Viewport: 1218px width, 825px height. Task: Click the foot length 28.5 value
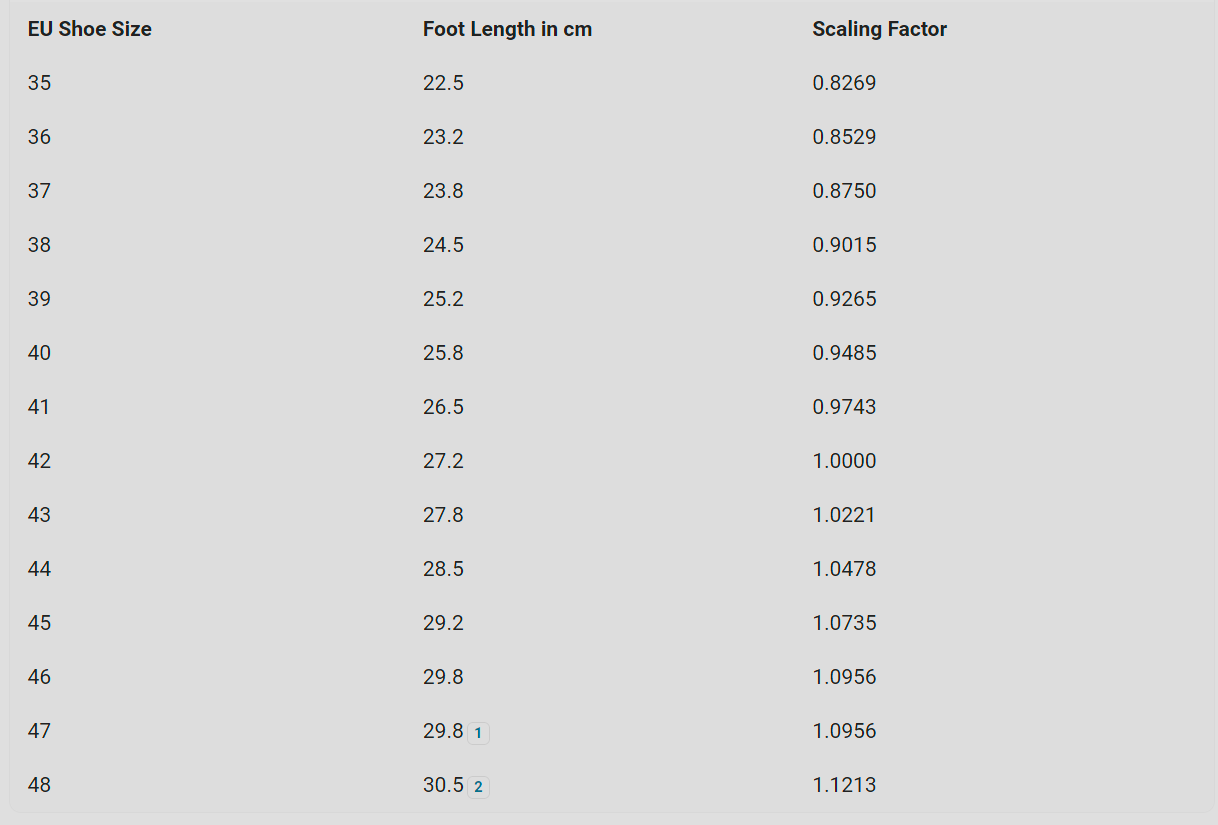[x=443, y=569]
